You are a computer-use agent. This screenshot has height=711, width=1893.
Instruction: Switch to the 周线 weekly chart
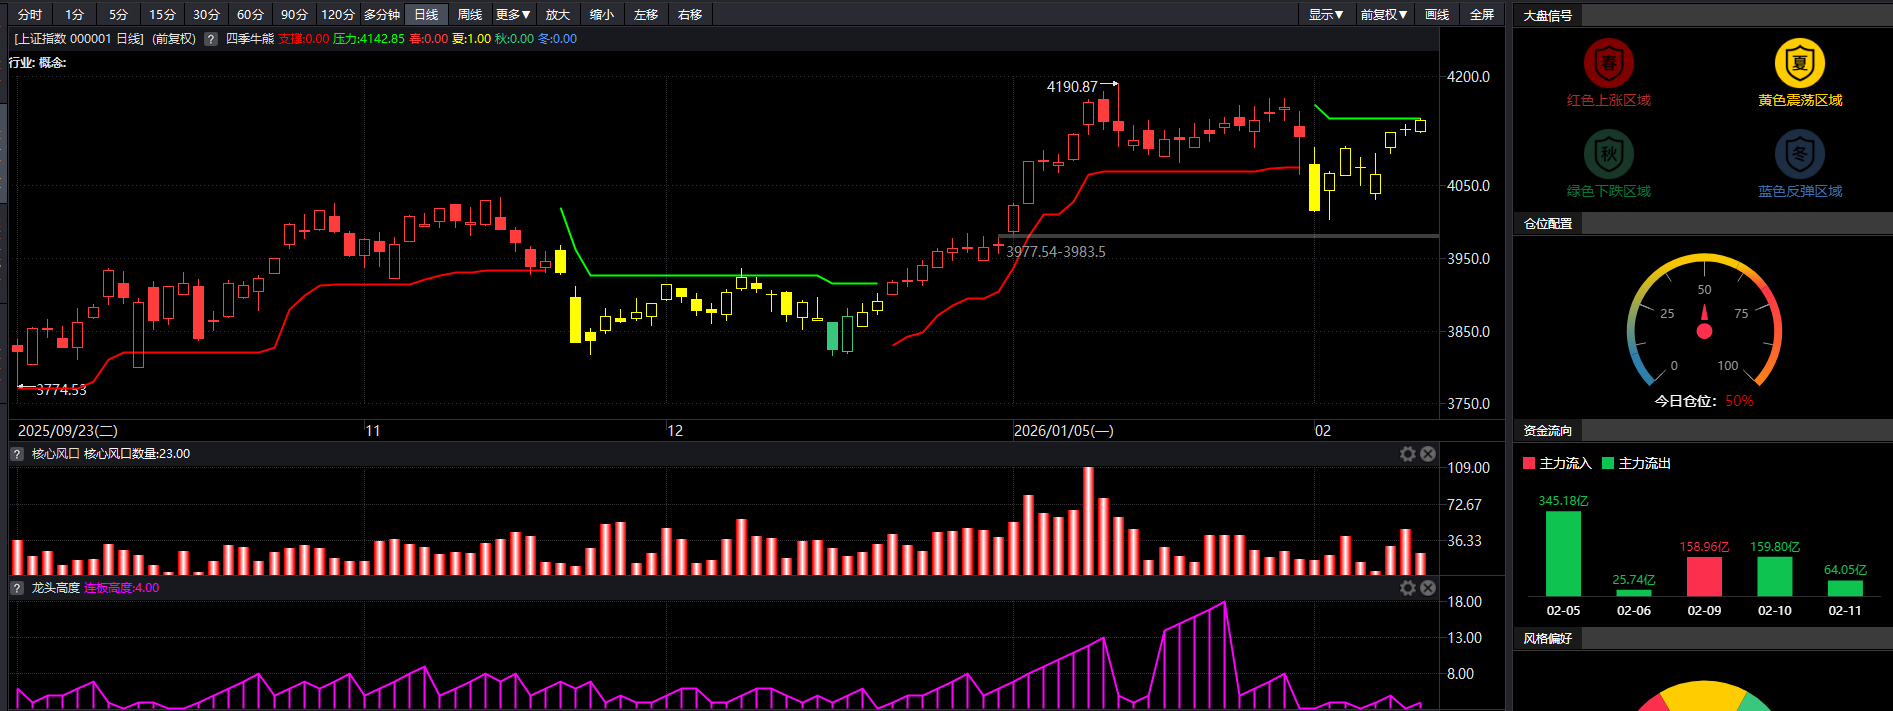[470, 14]
